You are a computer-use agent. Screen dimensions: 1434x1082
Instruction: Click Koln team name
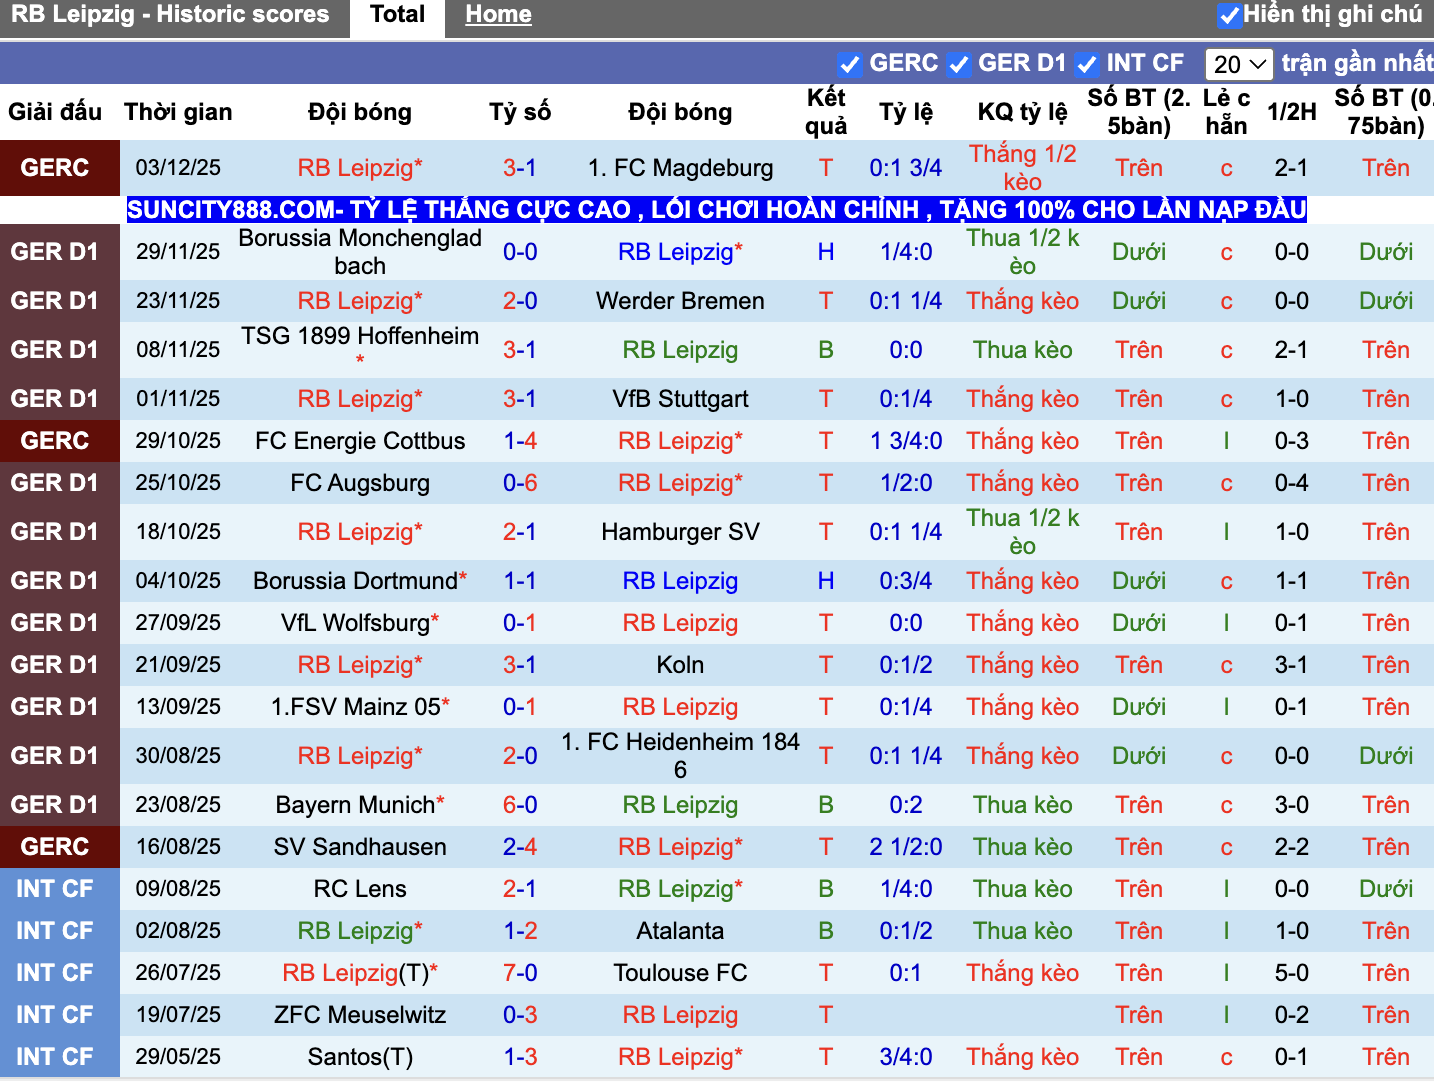[680, 665]
